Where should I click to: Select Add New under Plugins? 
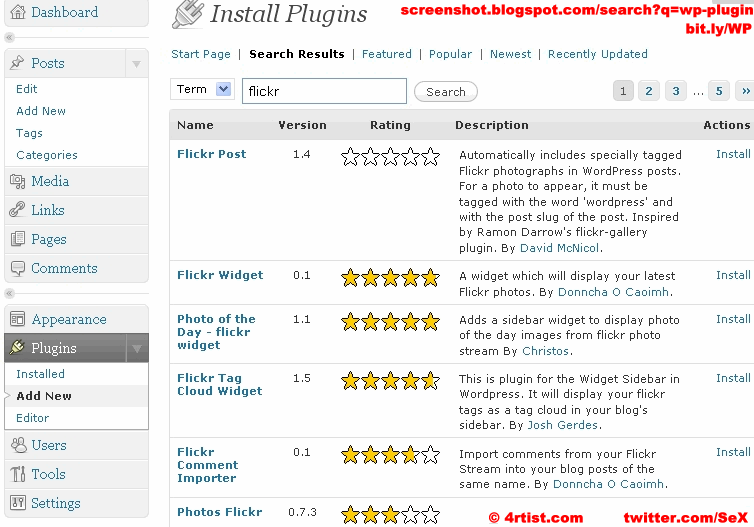(x=44, y=396)
